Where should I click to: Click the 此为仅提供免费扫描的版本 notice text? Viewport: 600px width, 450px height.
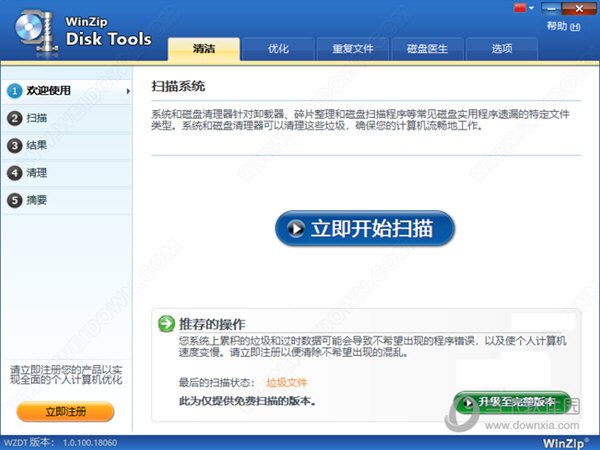[x=248, y=401]
